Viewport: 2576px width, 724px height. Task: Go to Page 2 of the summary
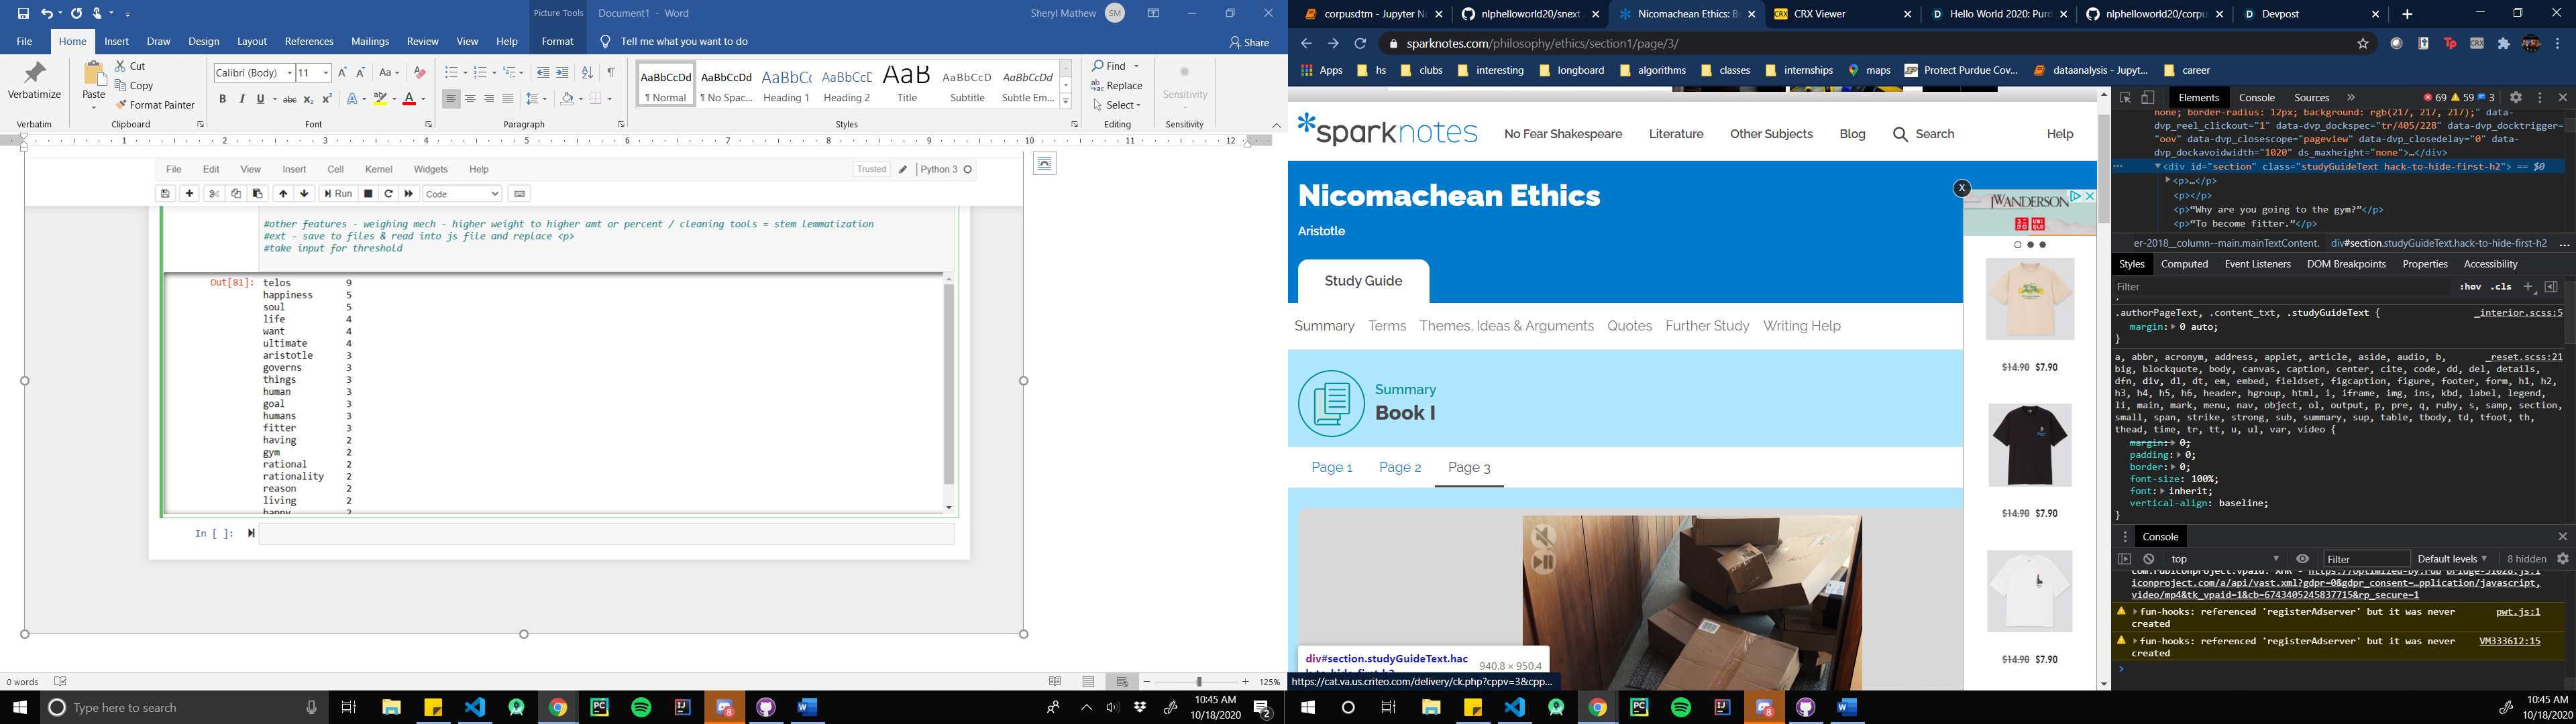tap(1399, 467)
